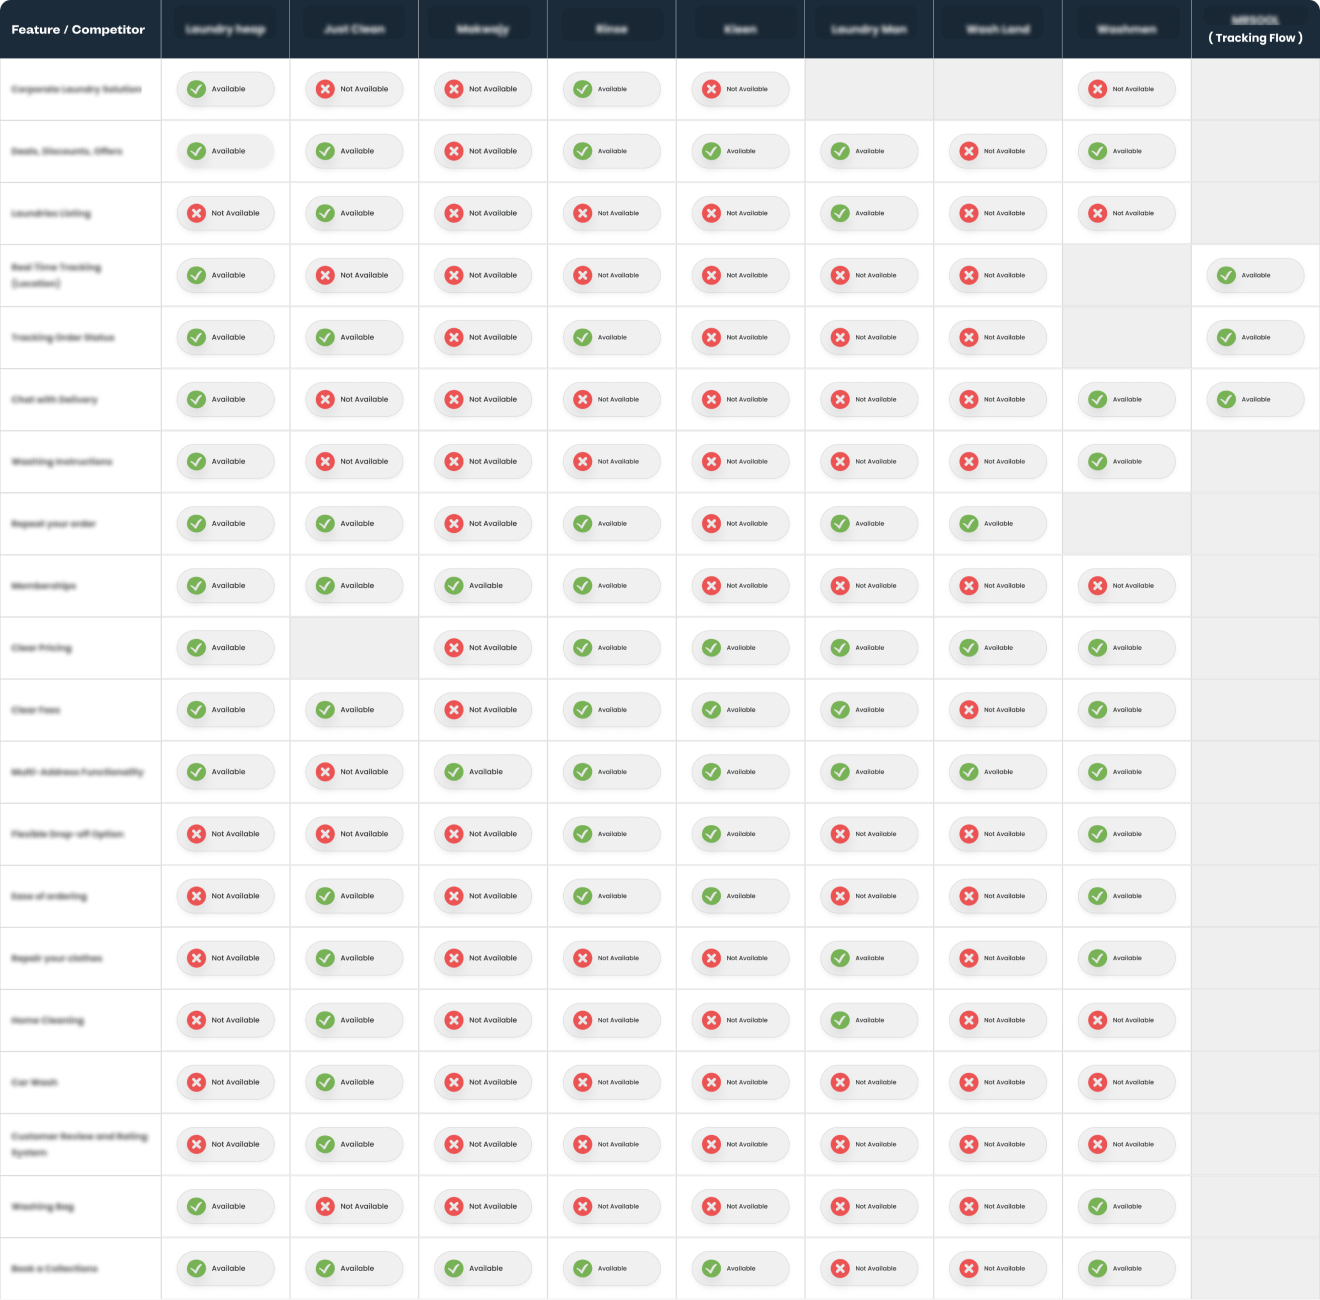Click the Customer Review and Rating System label
Image resolution: width=1320 pixels, height=1300 pixels.
[79, 1144]
